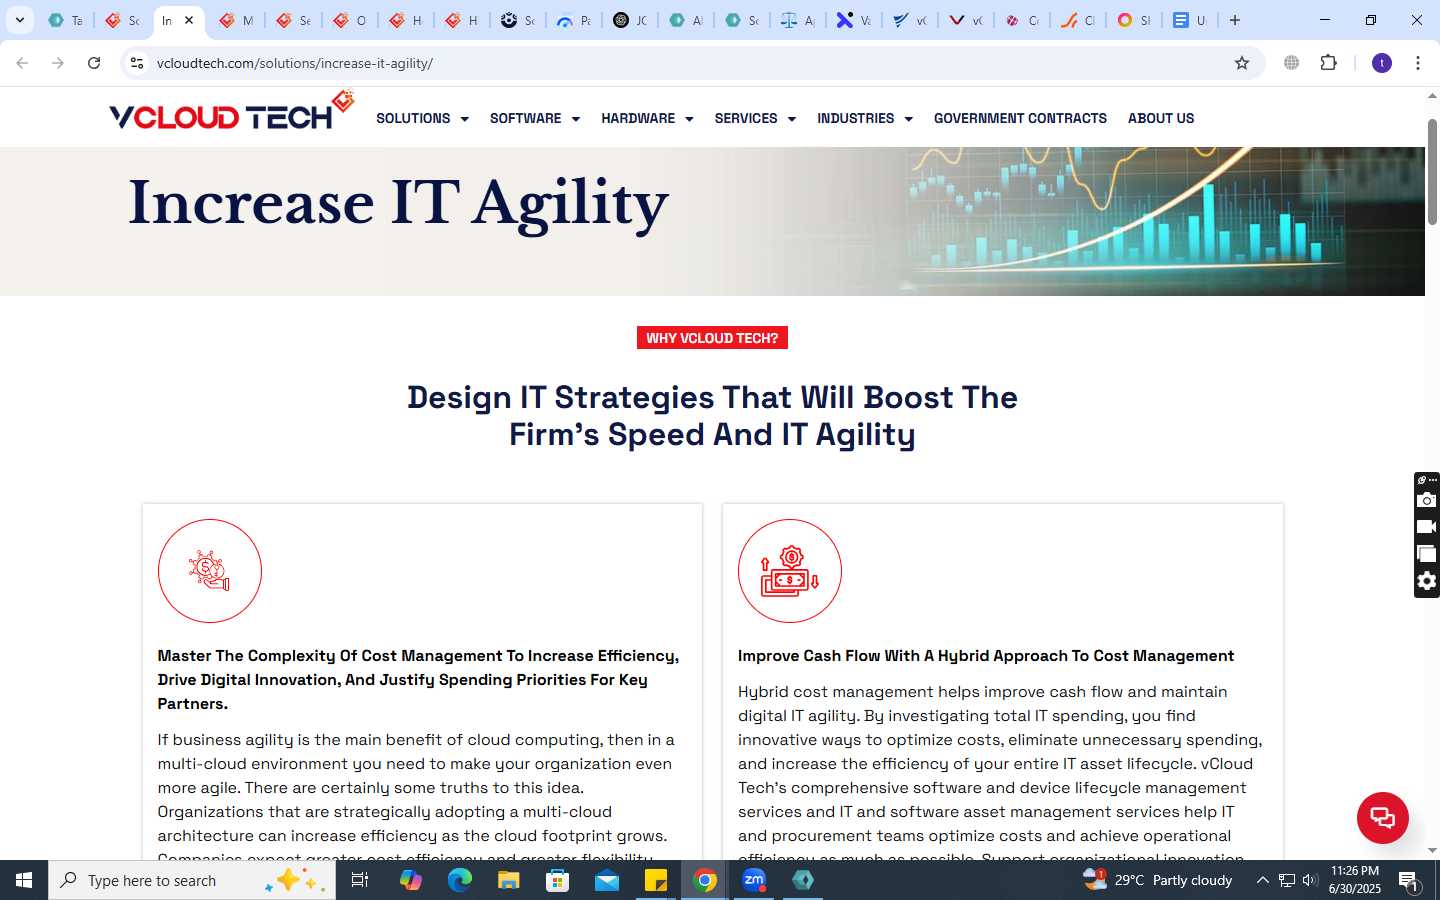Open Microsoft Store from taskbar
This screenshot has width=1440, height=900.
pos(557,880)
